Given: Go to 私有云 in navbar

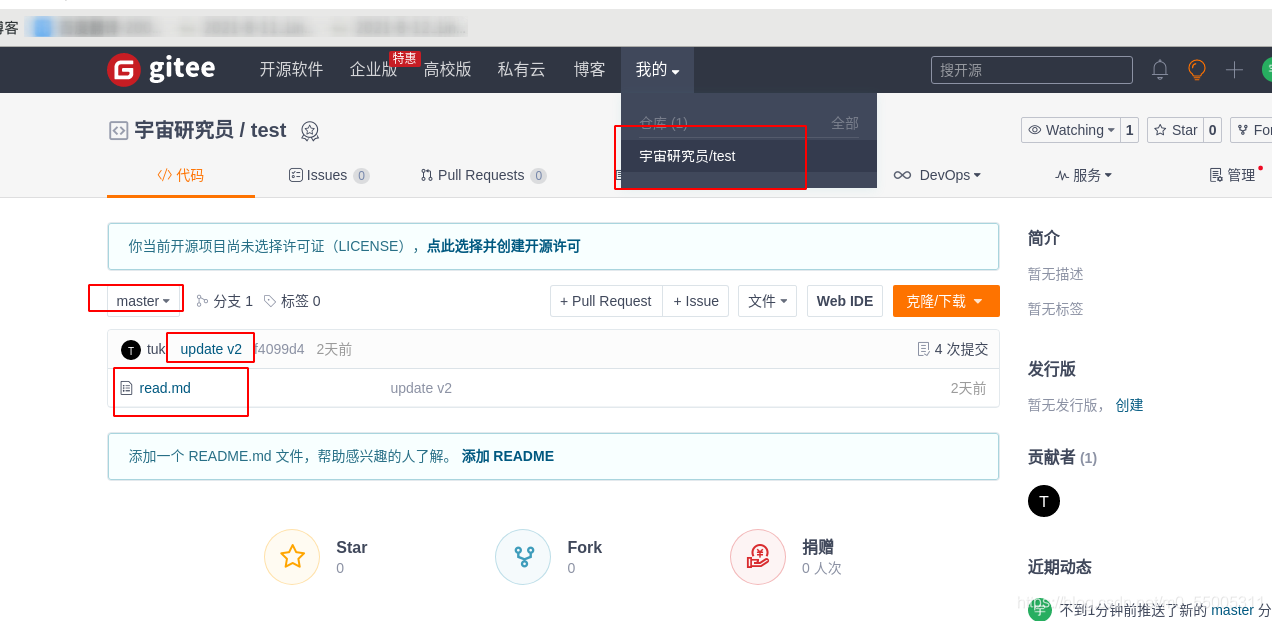Looking at the screenshot, I should tap(522, 70).
